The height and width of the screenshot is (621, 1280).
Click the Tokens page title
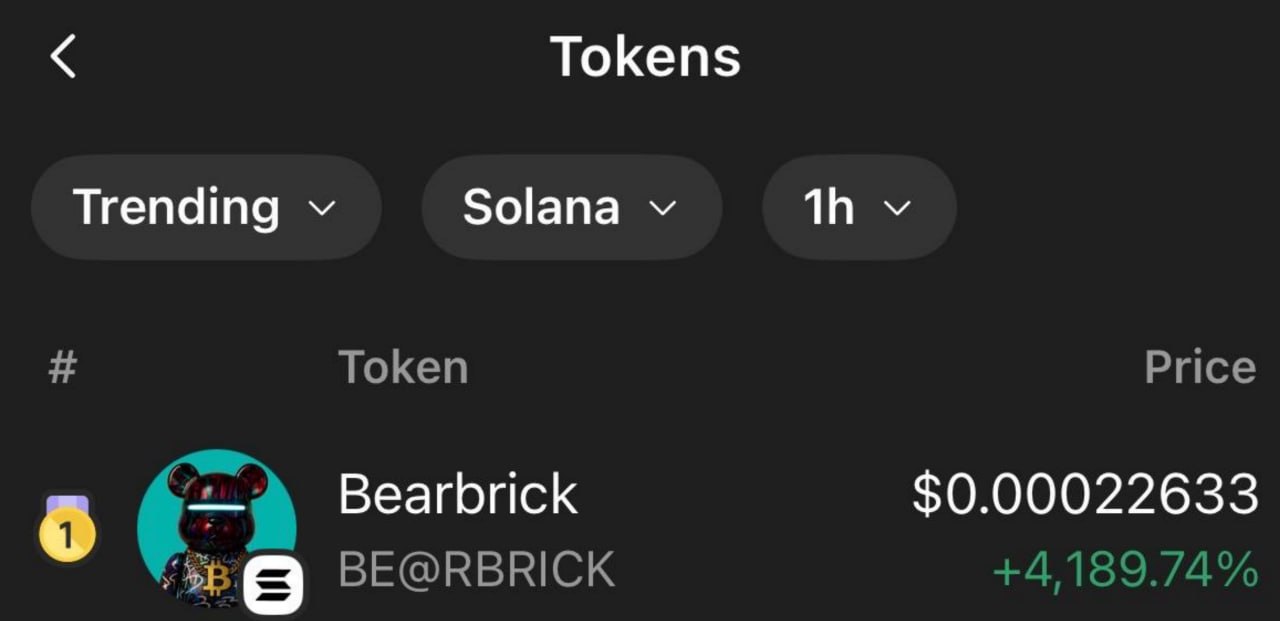click(x=645, y=56)
